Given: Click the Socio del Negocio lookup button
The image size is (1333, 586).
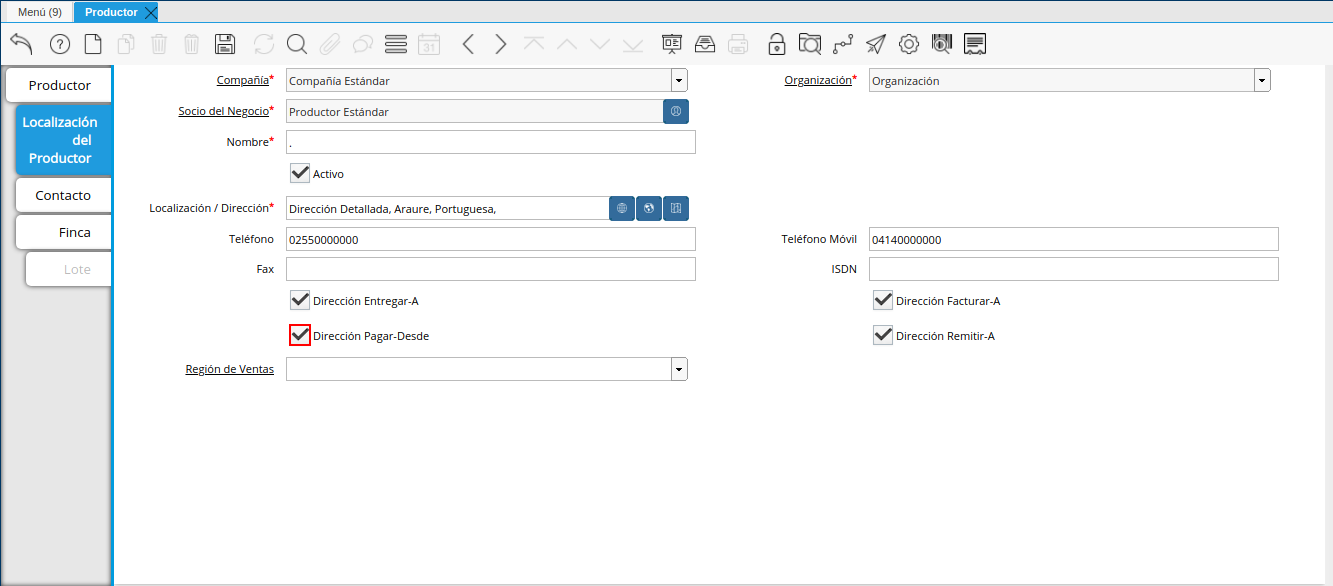Looking at the screenshot, I should pos(676,112).
